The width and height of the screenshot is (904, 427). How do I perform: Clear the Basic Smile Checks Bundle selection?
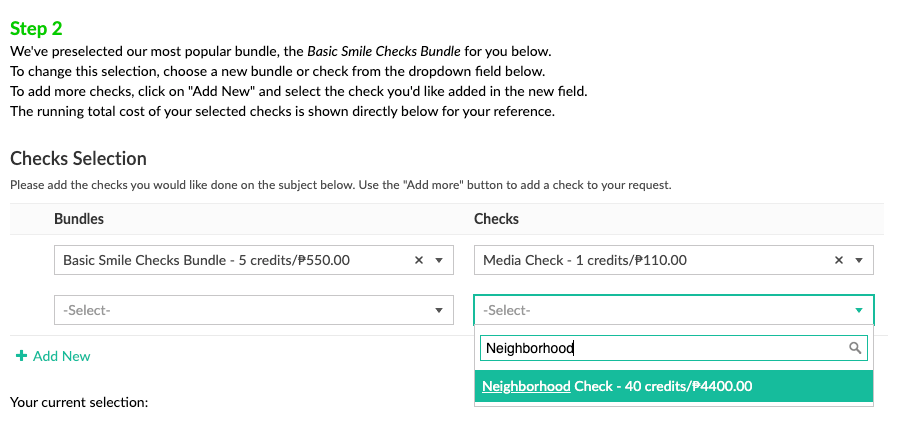pyautogui.click(x=419, y=260)
